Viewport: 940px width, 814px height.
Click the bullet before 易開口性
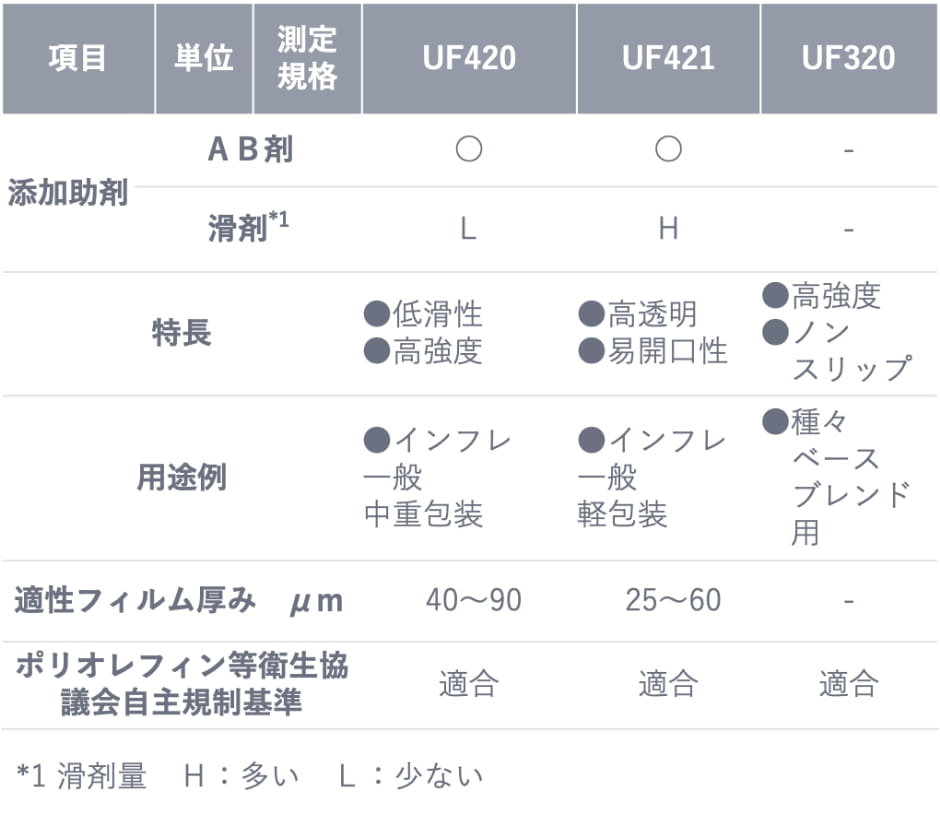click(591, 351)
